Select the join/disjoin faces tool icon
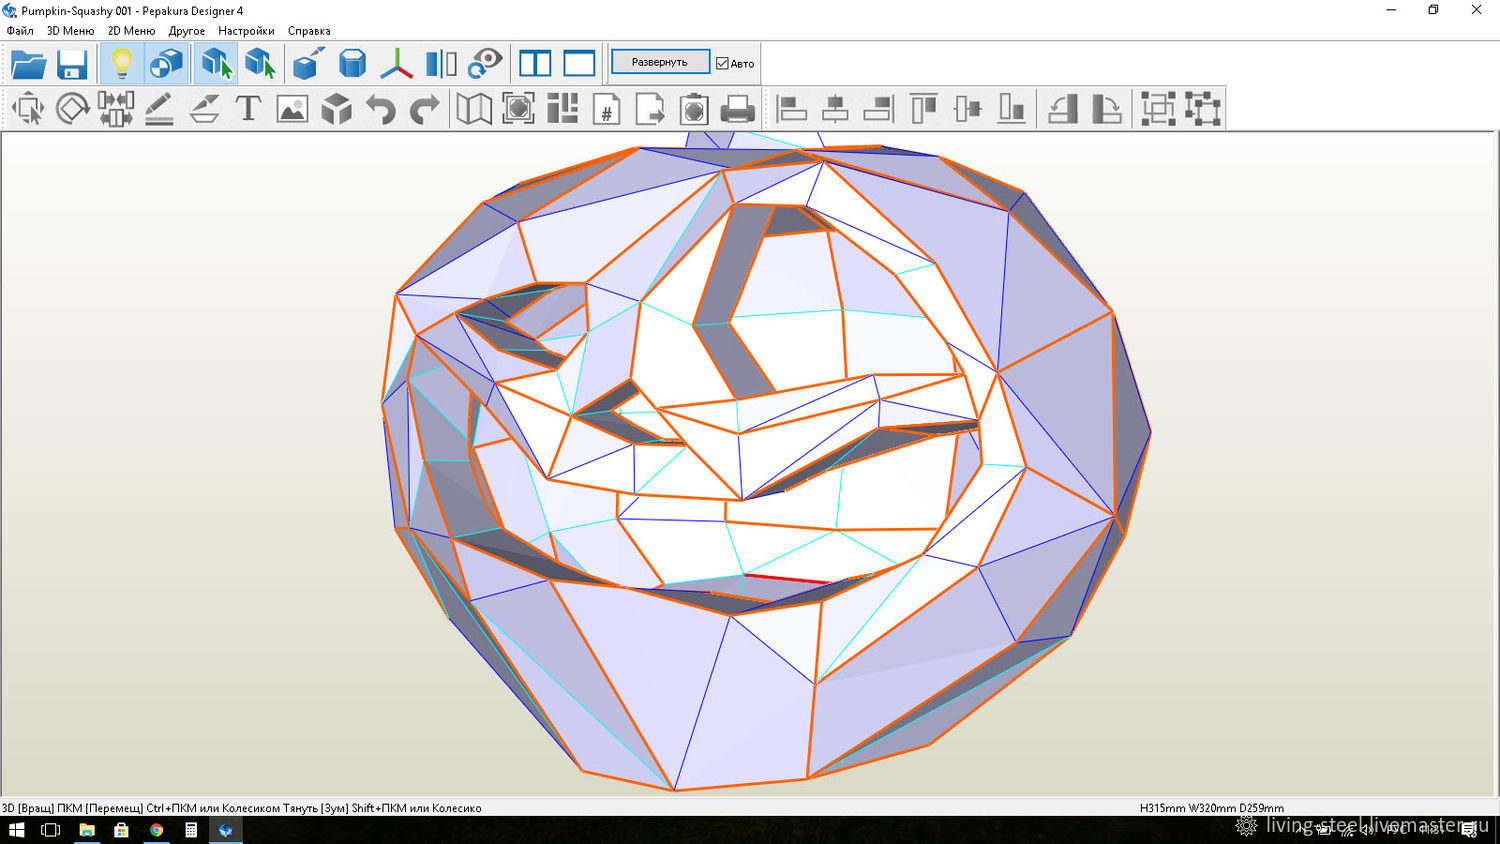 116,108
